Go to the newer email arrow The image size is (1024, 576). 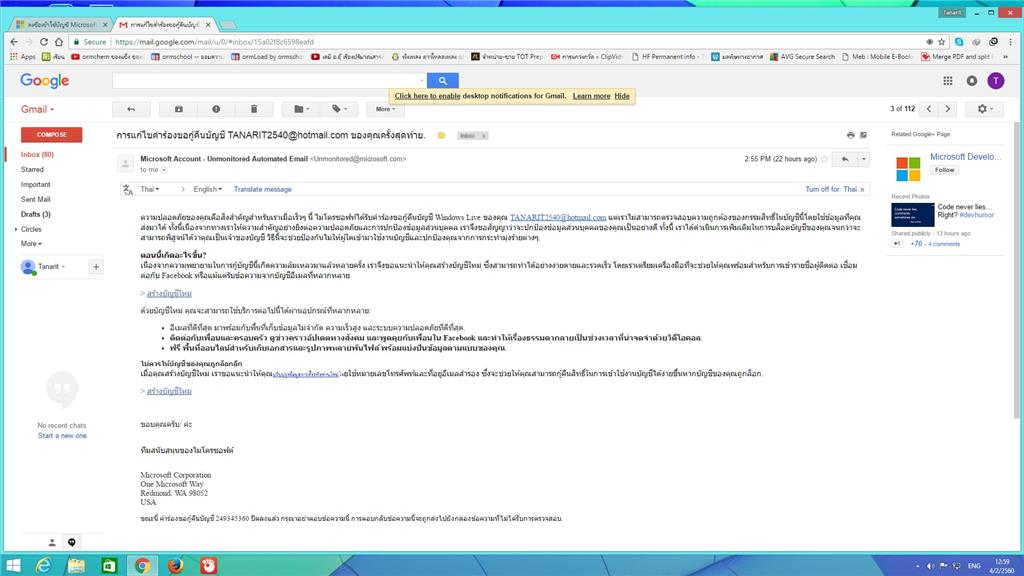click(x=929, y=109)
